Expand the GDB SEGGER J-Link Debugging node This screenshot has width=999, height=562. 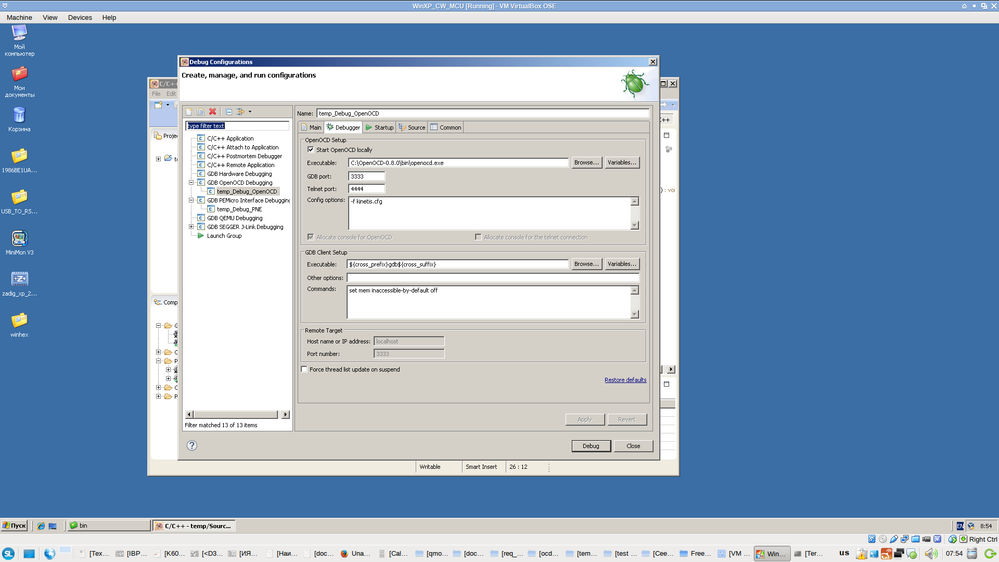(x=191, y=227)
